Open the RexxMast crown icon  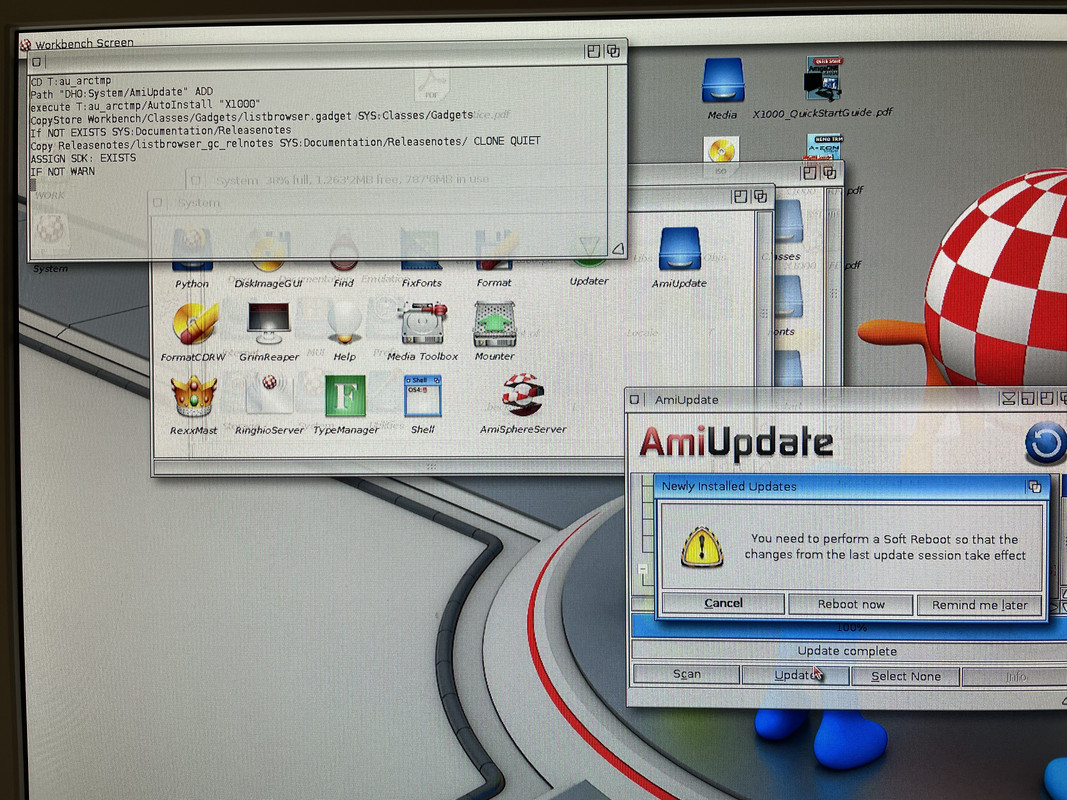coord(194,396)
